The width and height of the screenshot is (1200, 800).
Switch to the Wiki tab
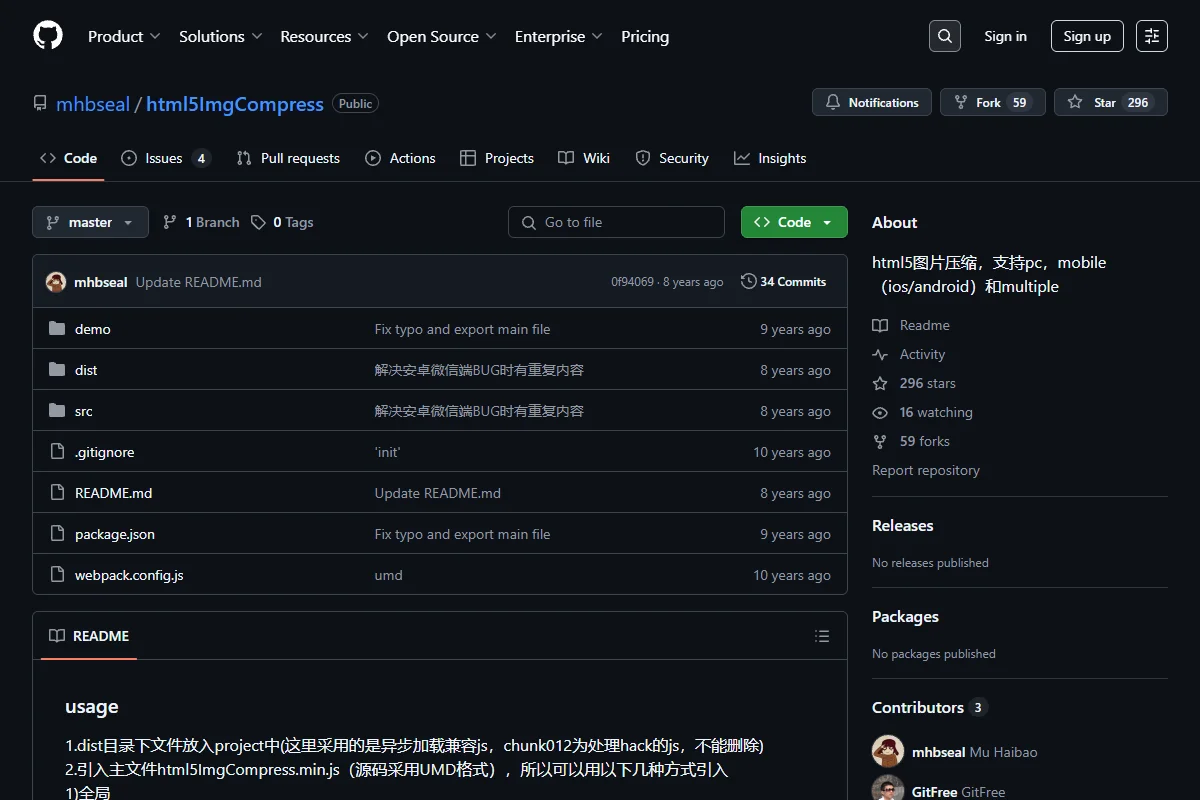point(584,158)
